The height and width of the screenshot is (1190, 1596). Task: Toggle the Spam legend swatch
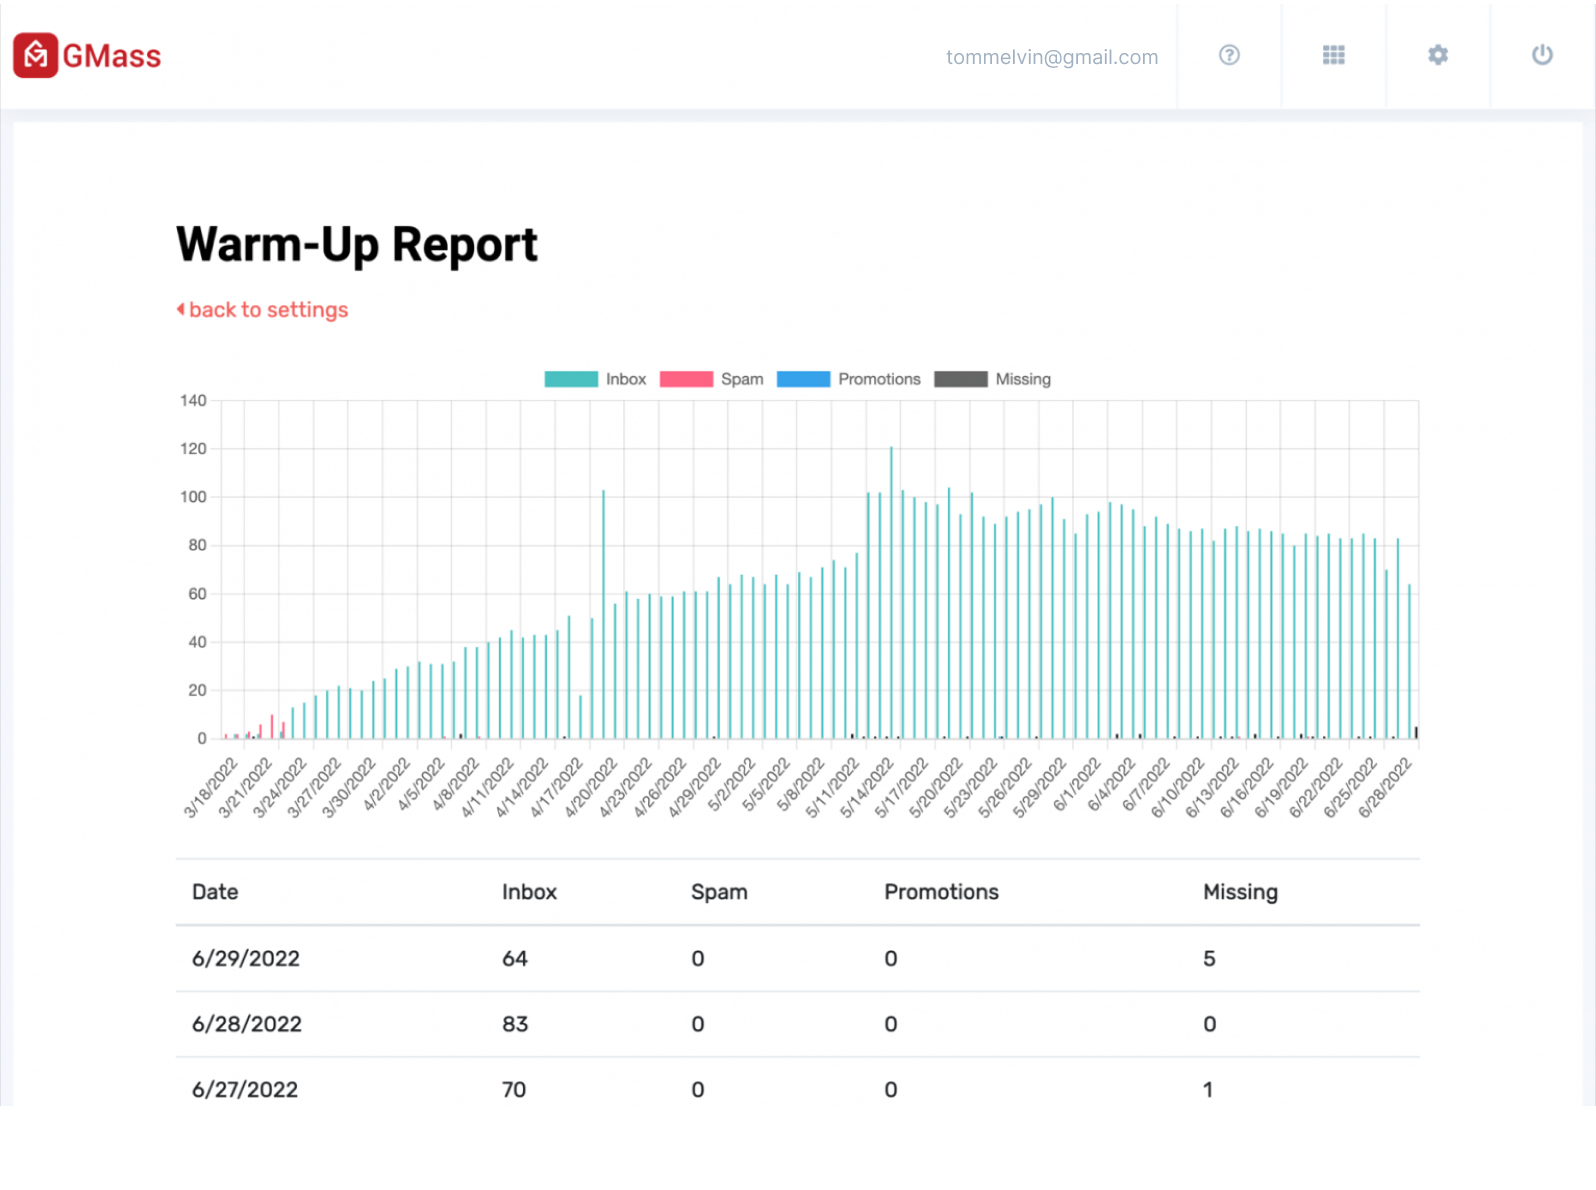[686, 379]
